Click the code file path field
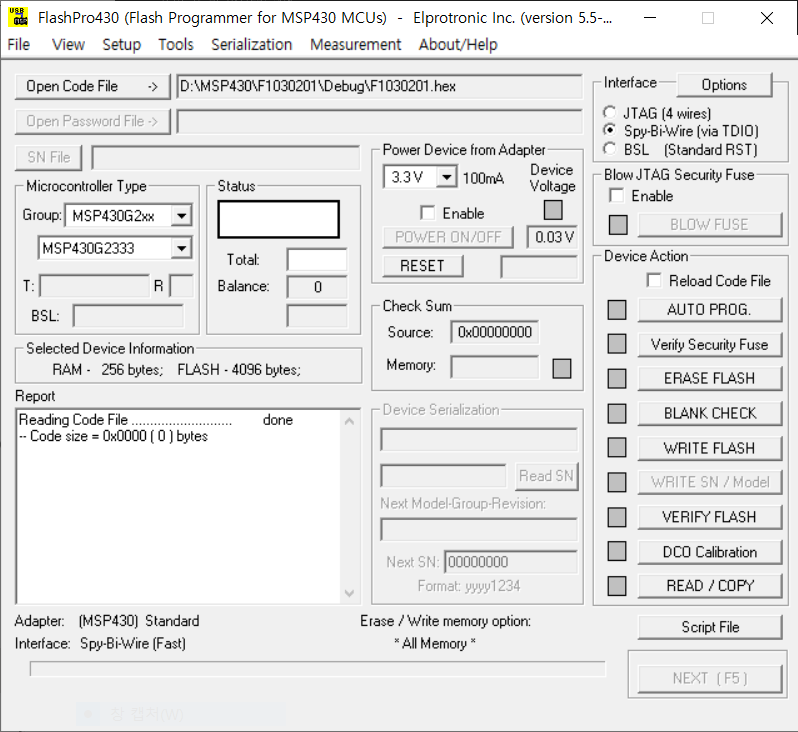Screen dimensions: 798x732 pyautogui.click(x=379, y=87)
